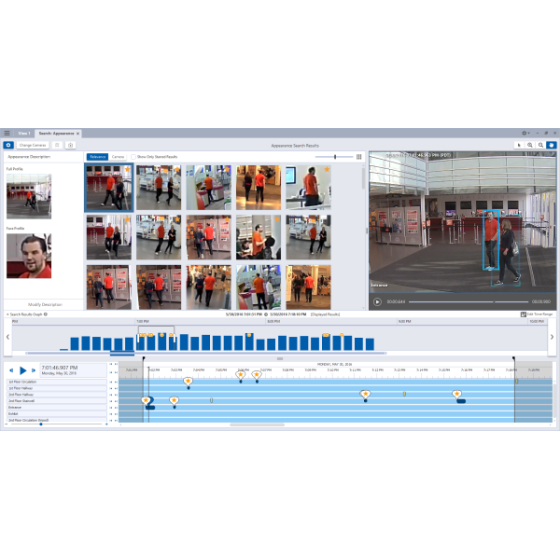Image resolution: width=560 pixels, height=560 pixels.
Task: Seek on the video preview progress bar
Action: 469,302
